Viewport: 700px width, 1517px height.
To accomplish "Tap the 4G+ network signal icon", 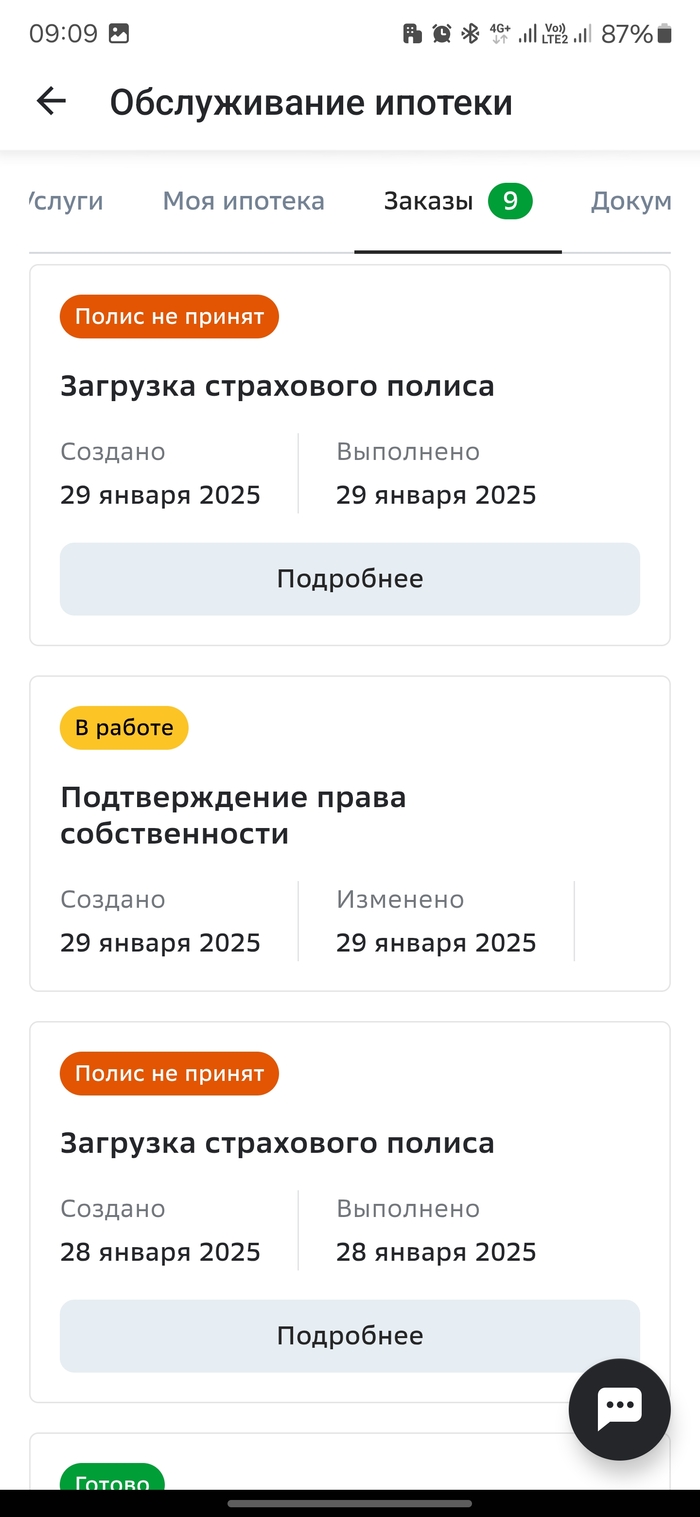I will (499, 34).
